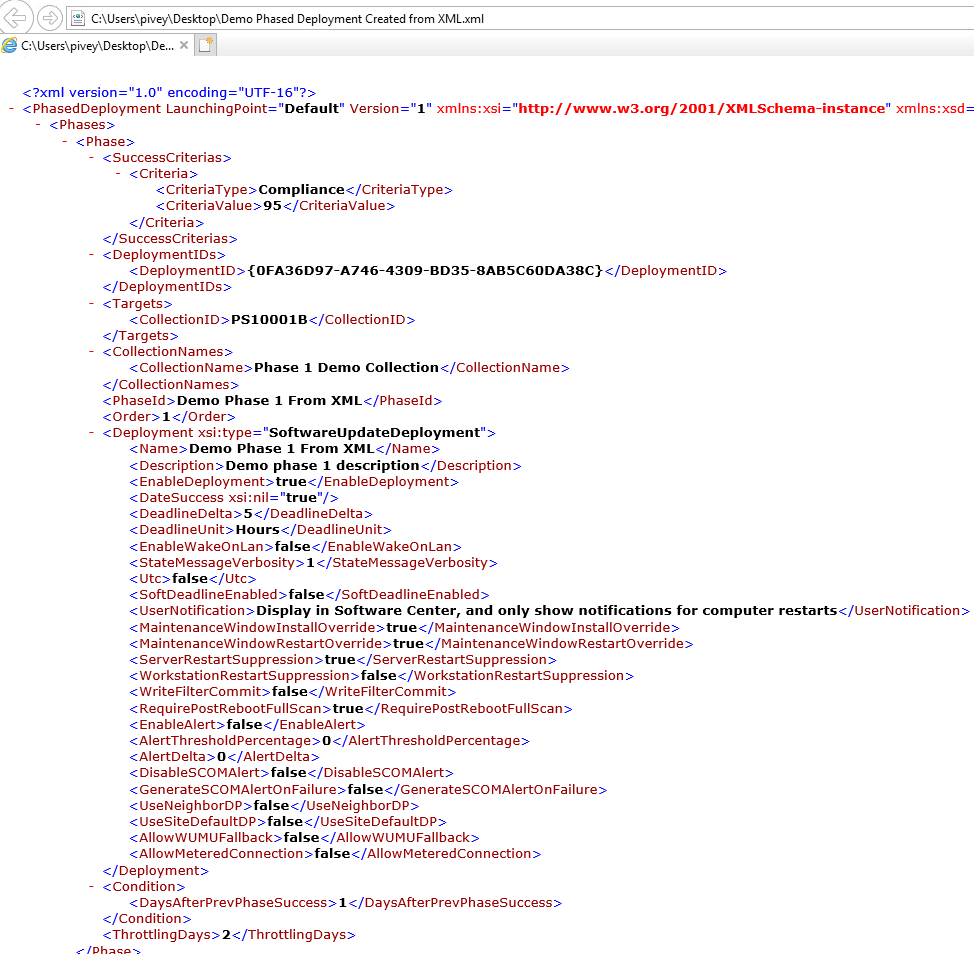Click the SoftDeadlineEnabled false value
Viewport: 974px width, 954px height.
tap(307, 595)
